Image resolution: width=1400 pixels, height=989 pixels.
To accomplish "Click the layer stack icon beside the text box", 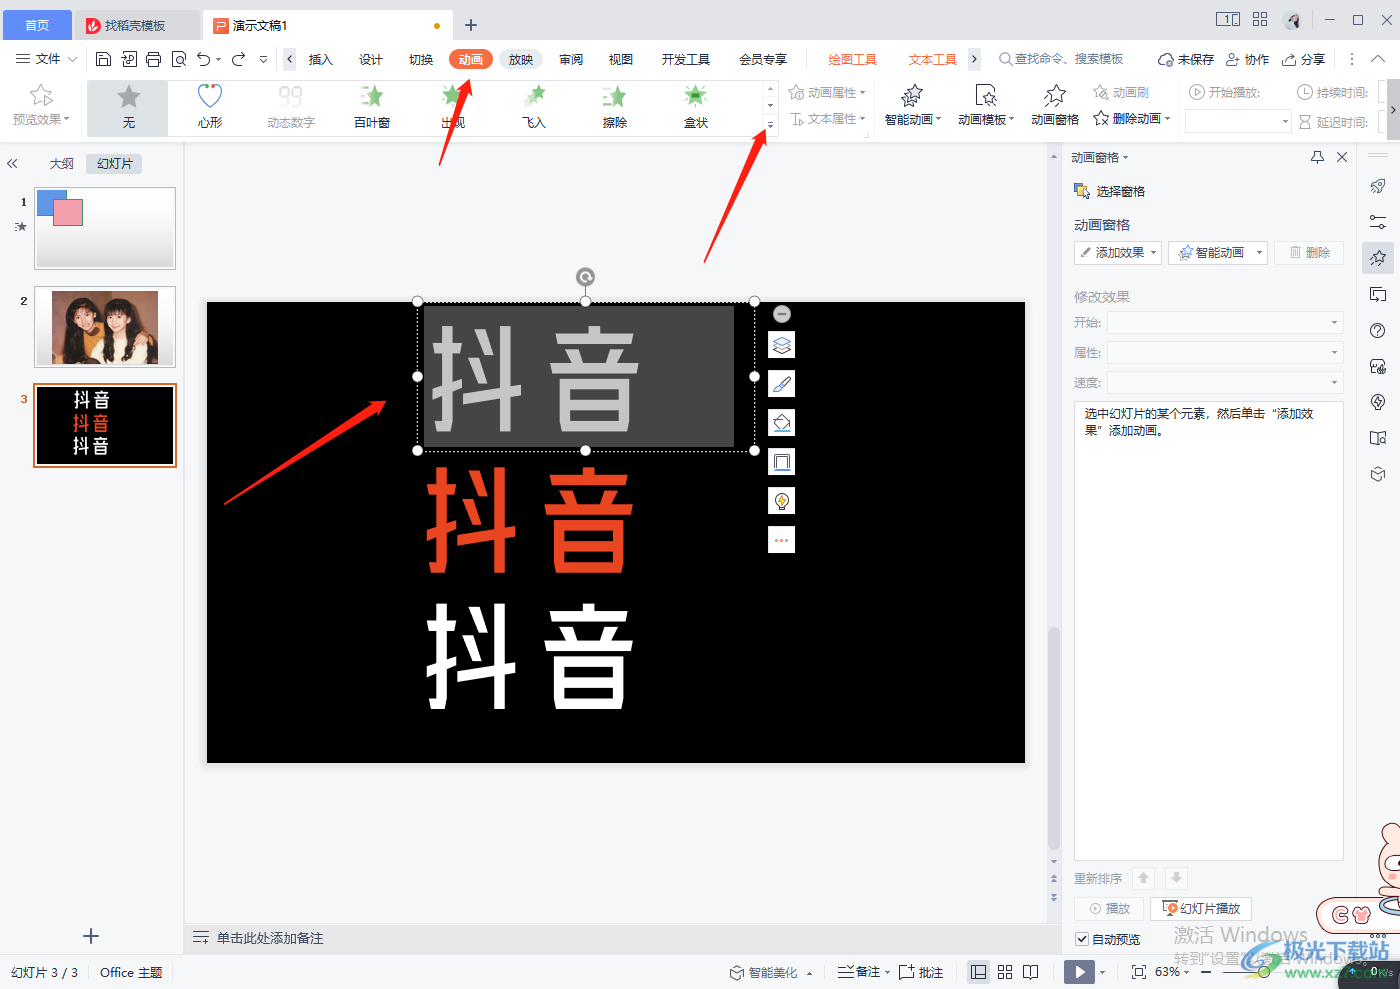I will [782, 345].
